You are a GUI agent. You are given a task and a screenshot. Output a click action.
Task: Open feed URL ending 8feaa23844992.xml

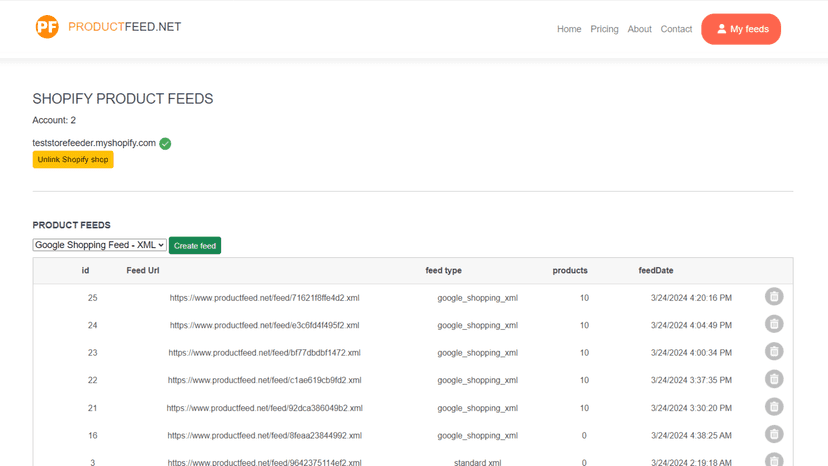[265, 436]
